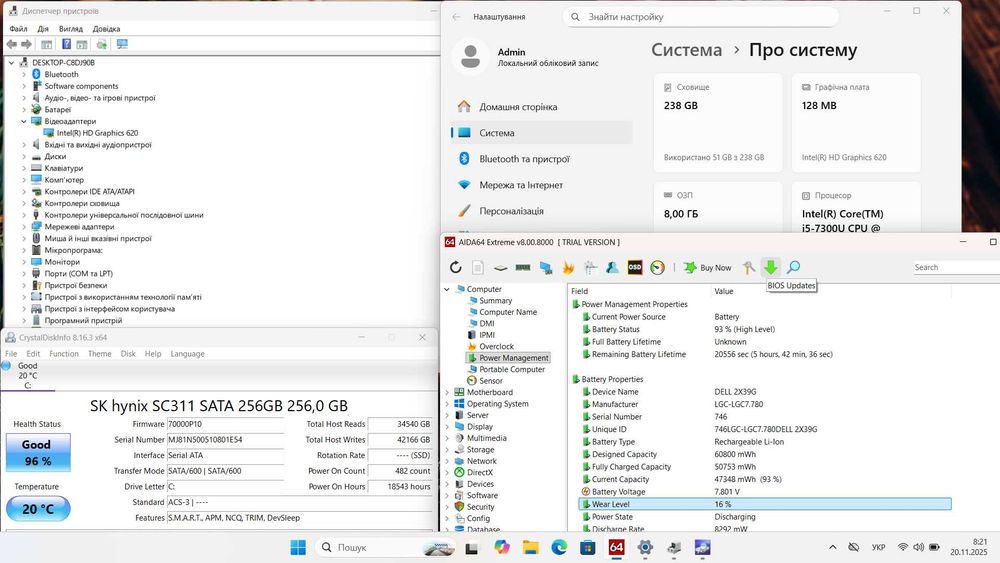Click Settings gear icon on taskbar
Viewport: 1000px width, 563px height.
645,547
